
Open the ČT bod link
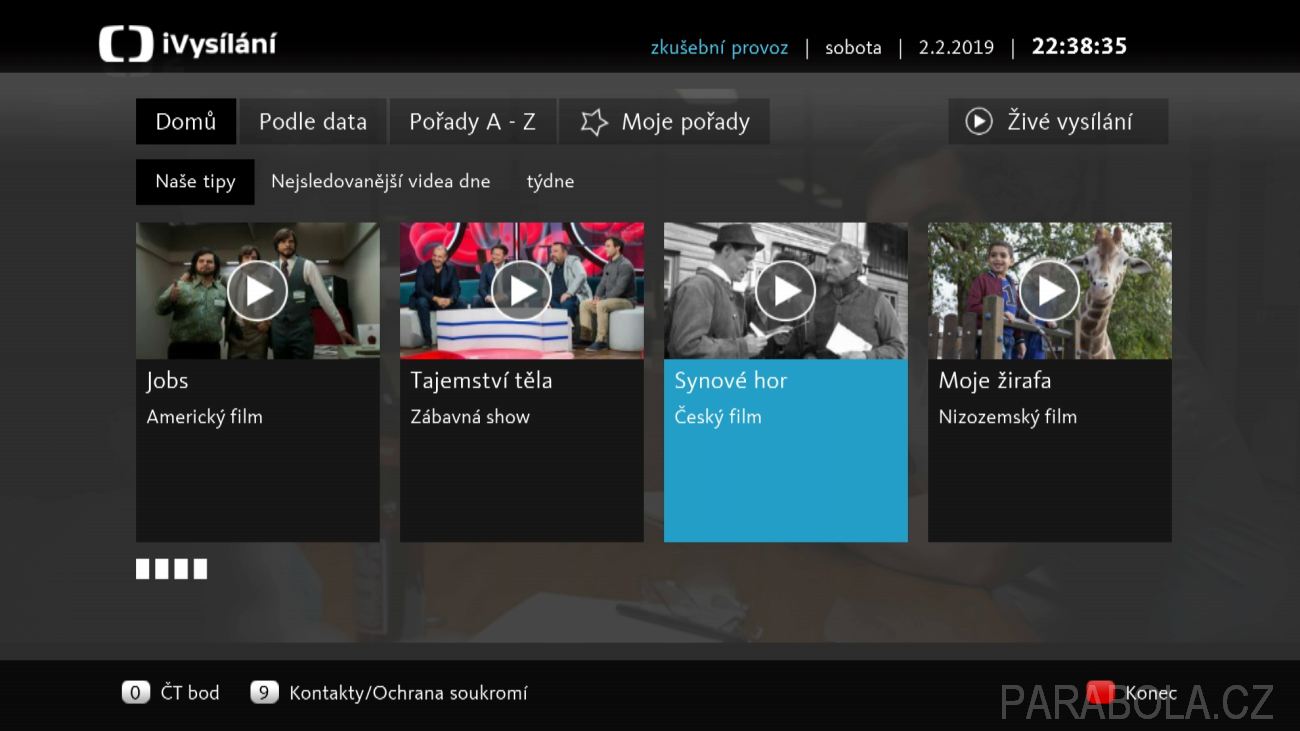[x=190, y=692]
